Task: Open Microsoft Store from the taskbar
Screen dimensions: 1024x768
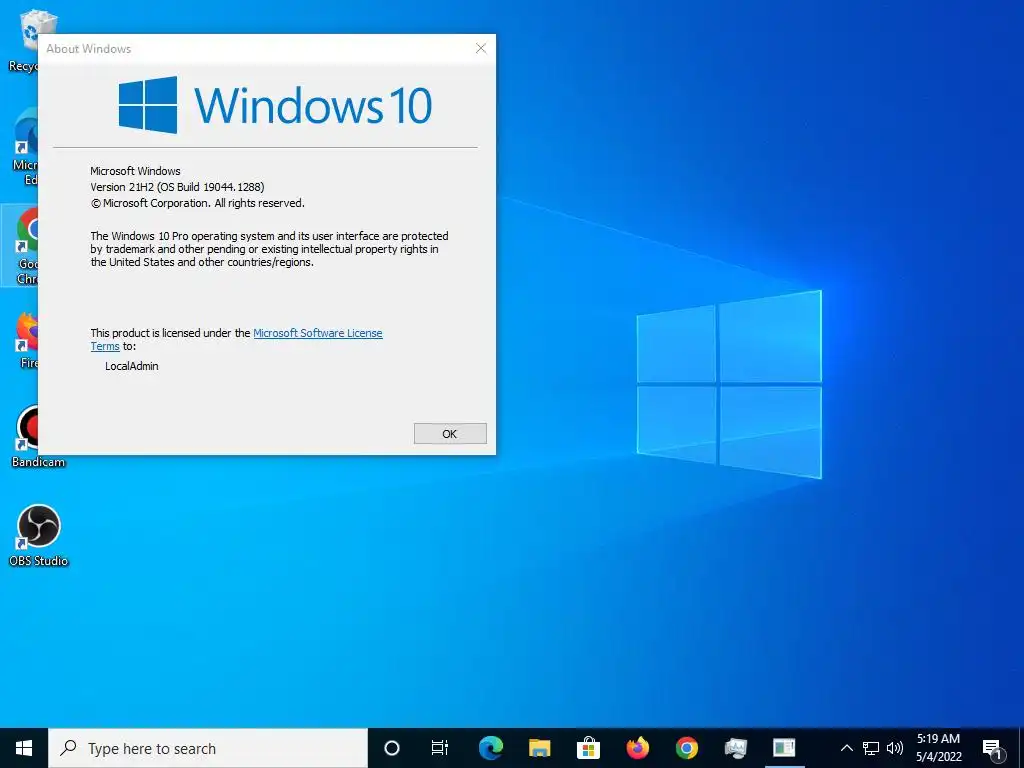Action: point(588,748)
